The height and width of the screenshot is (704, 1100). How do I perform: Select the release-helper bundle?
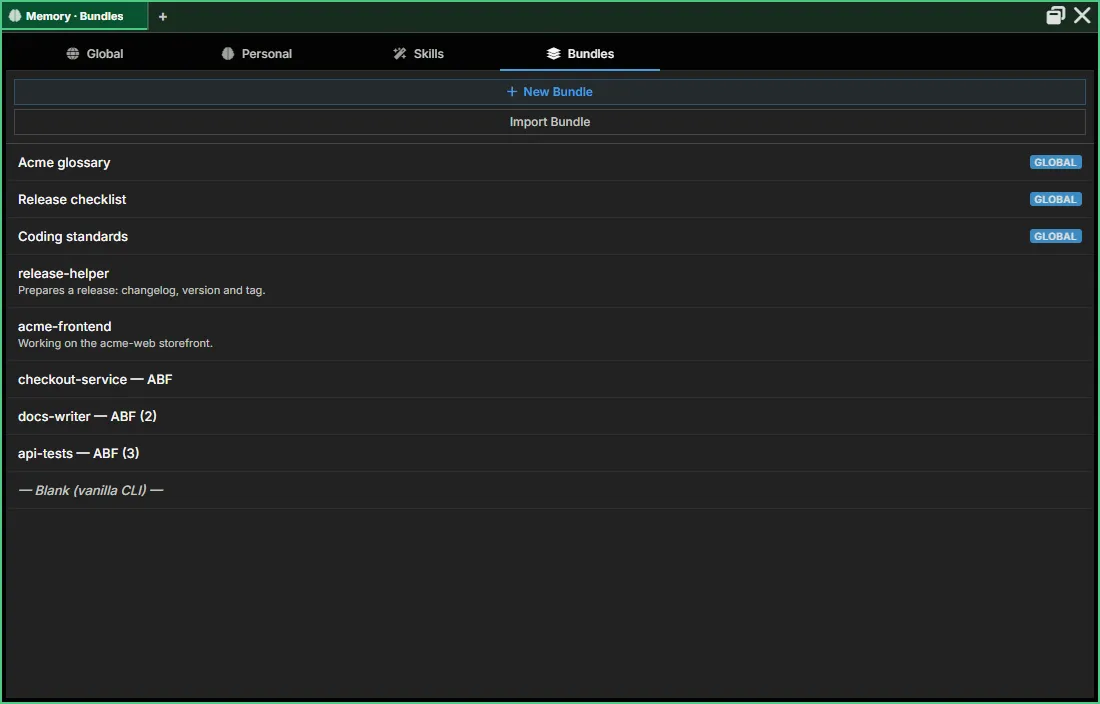pos(550,281)
